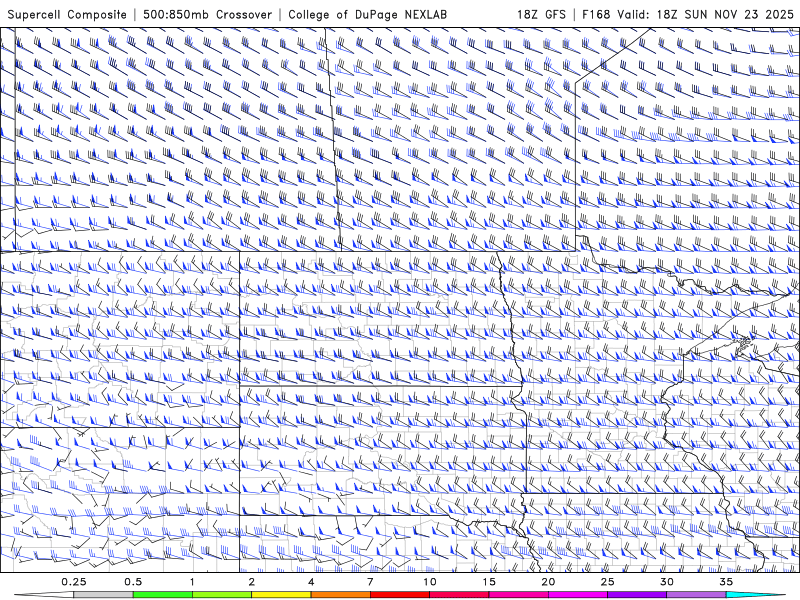This screenshot has height=600, width=800.
Task: Click the green color bar segment between 0.5 and 1
Action: coord(162,595)
